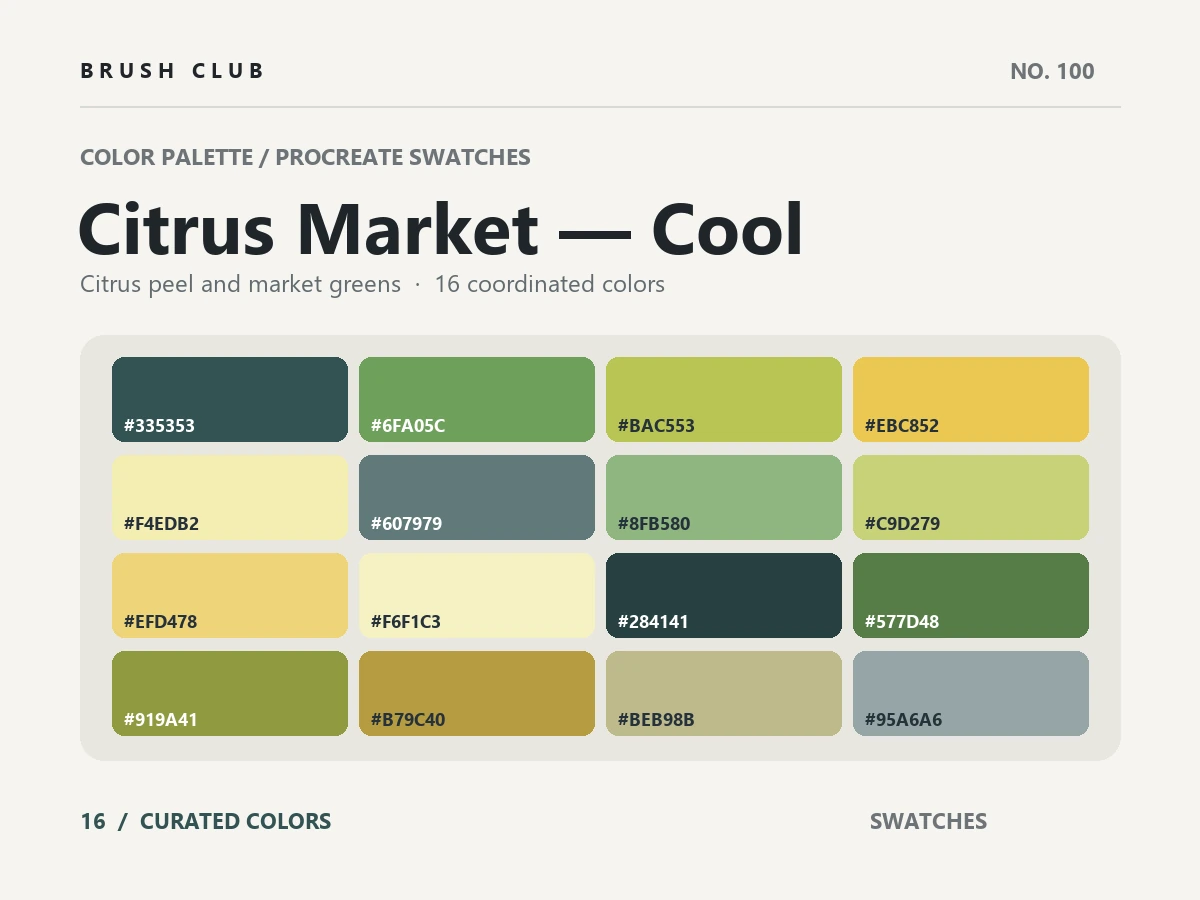The width and height of the screenshot is (1200, 900).
Task: Select the khaki swatch #BEB98B
Action: tap(724, 694)
